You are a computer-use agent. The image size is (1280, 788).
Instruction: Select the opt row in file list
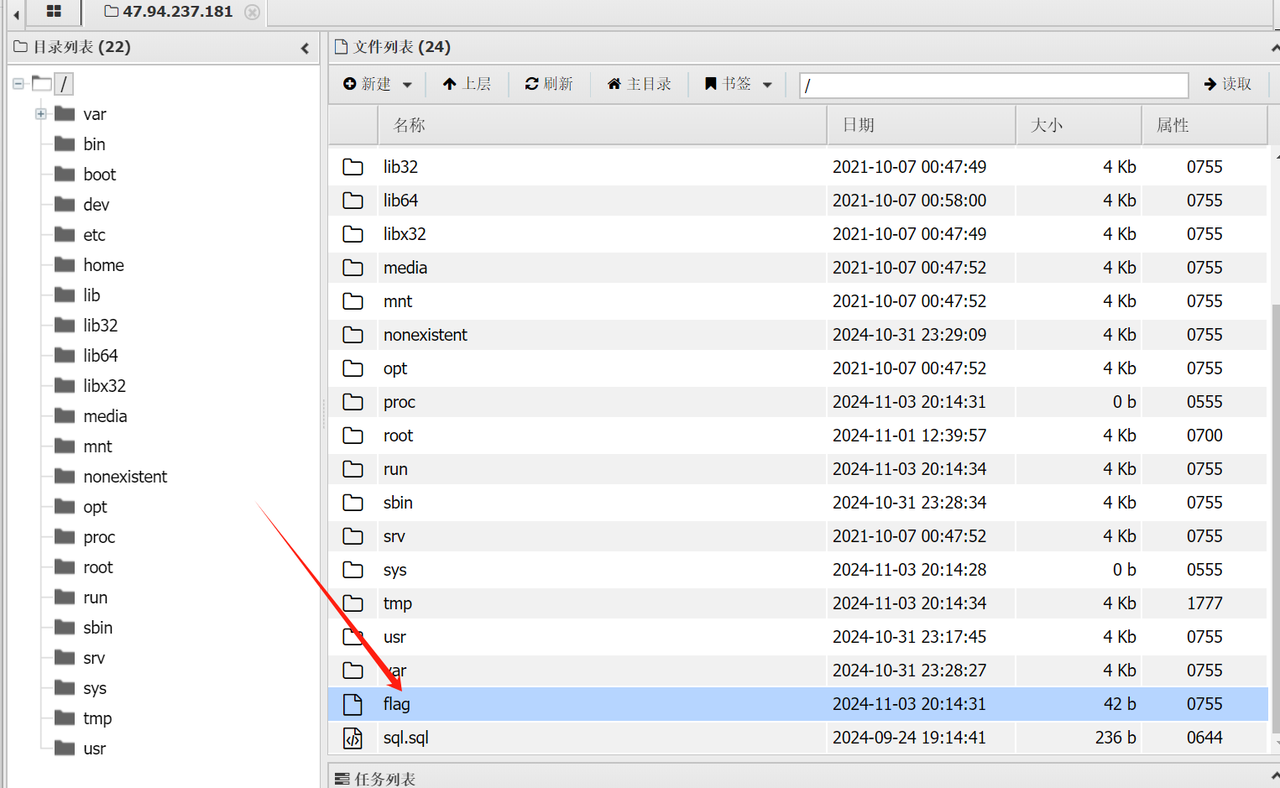pos(798,368)
